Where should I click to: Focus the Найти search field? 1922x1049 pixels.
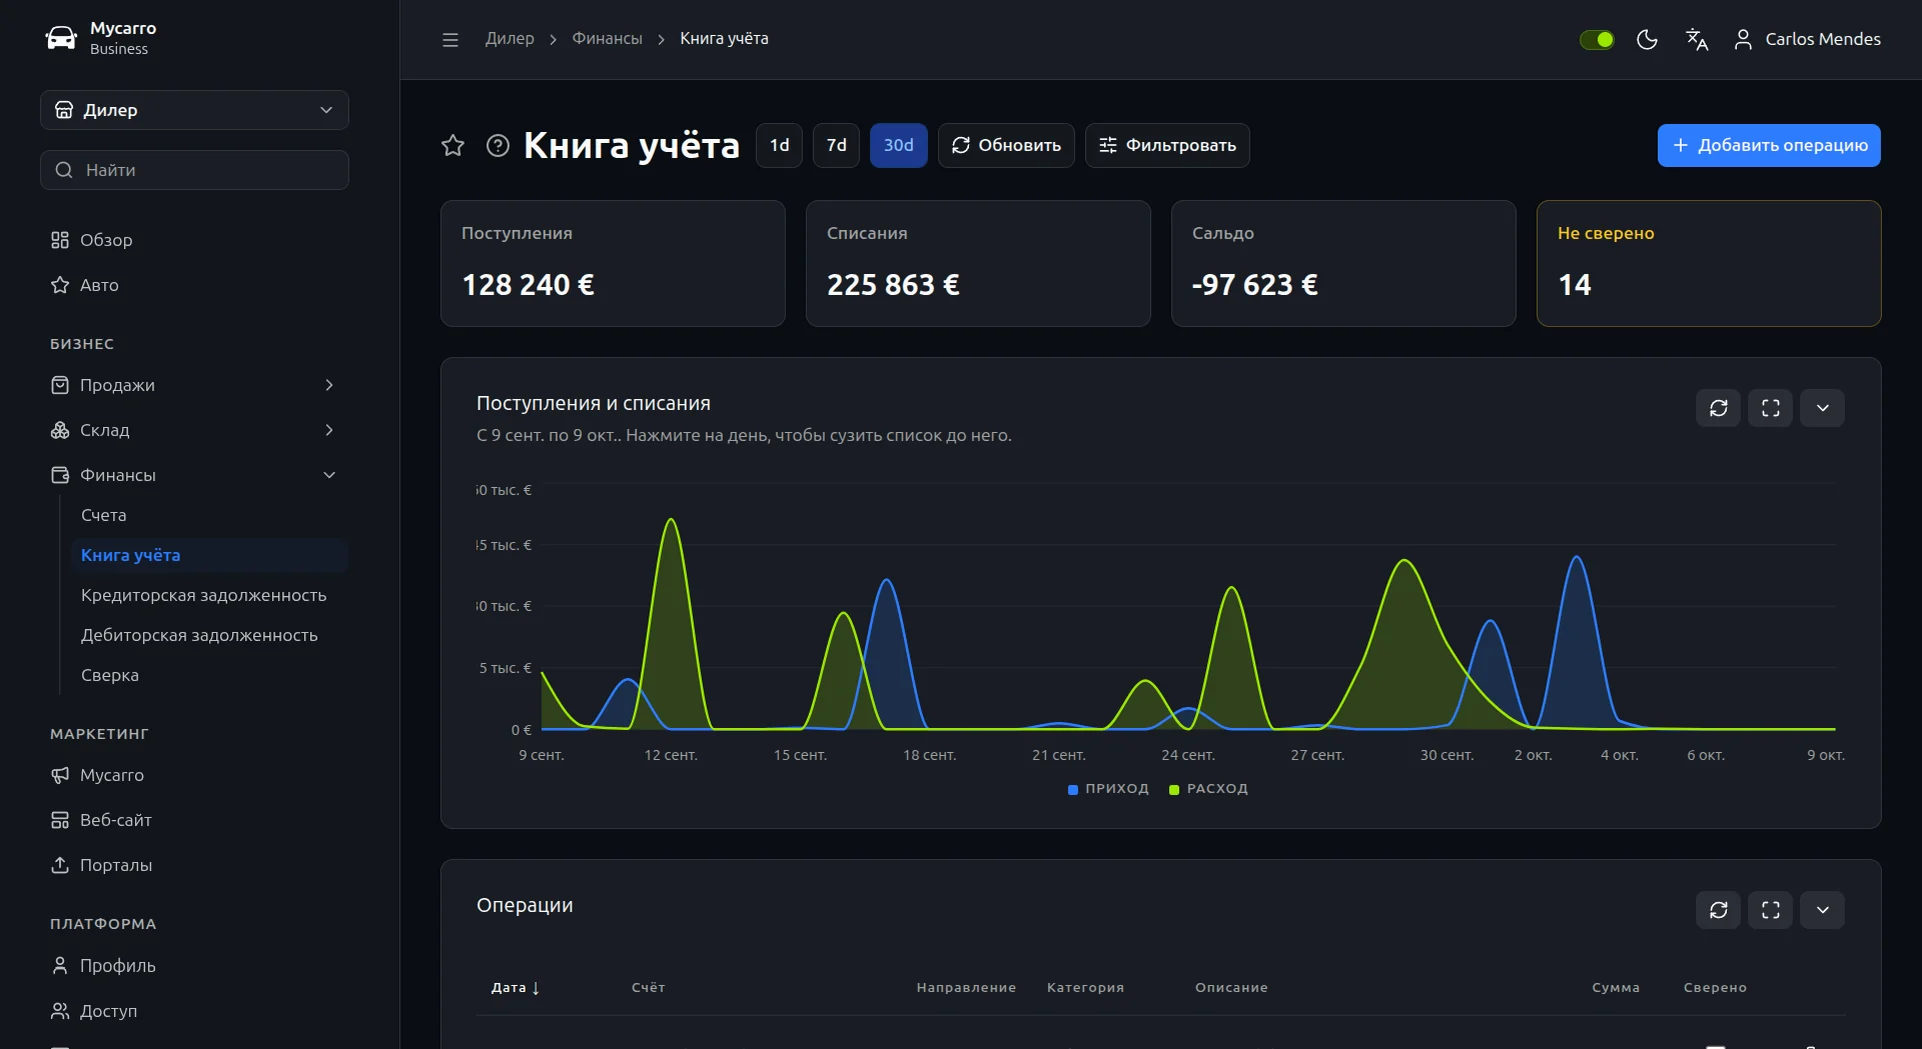click(194, 170)
